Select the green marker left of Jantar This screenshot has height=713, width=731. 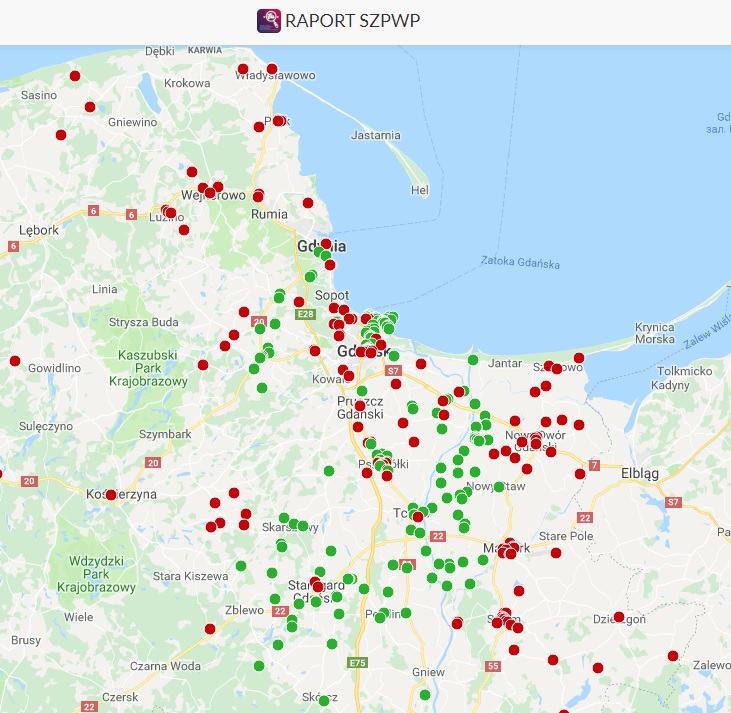[473, 360]
